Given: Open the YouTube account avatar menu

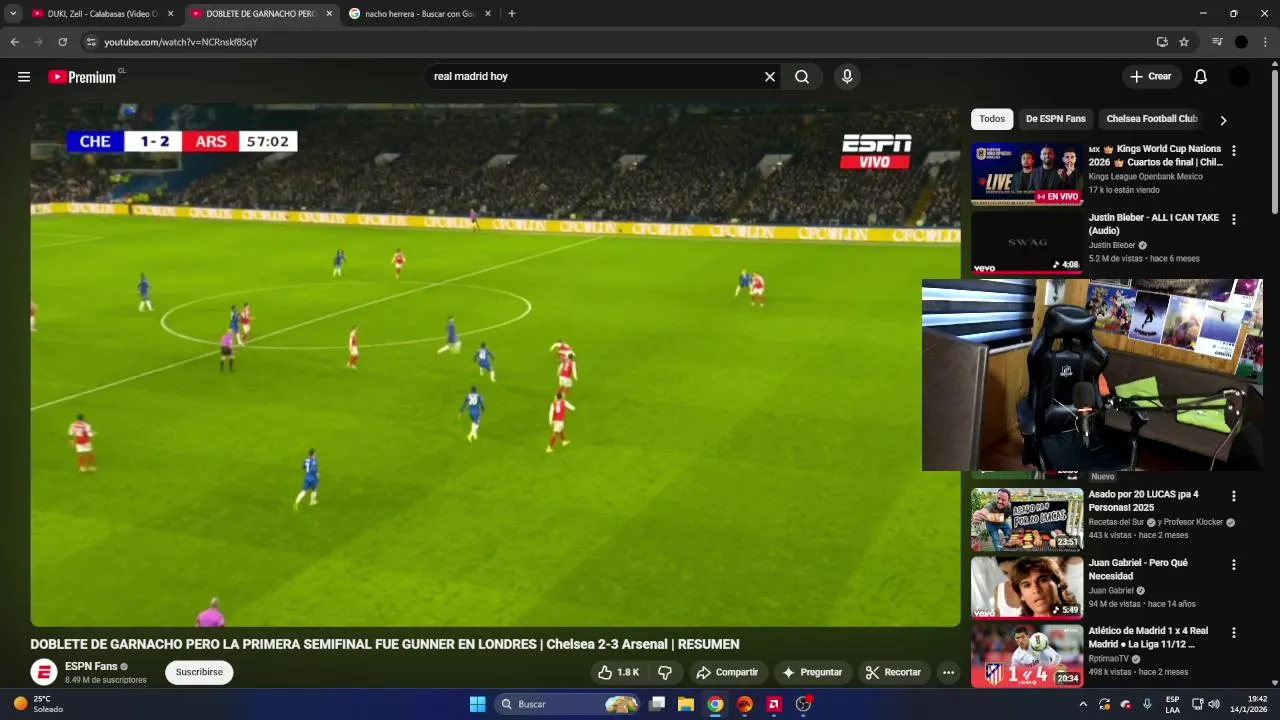Looking at the screenshot, I should coord(1239,77).
